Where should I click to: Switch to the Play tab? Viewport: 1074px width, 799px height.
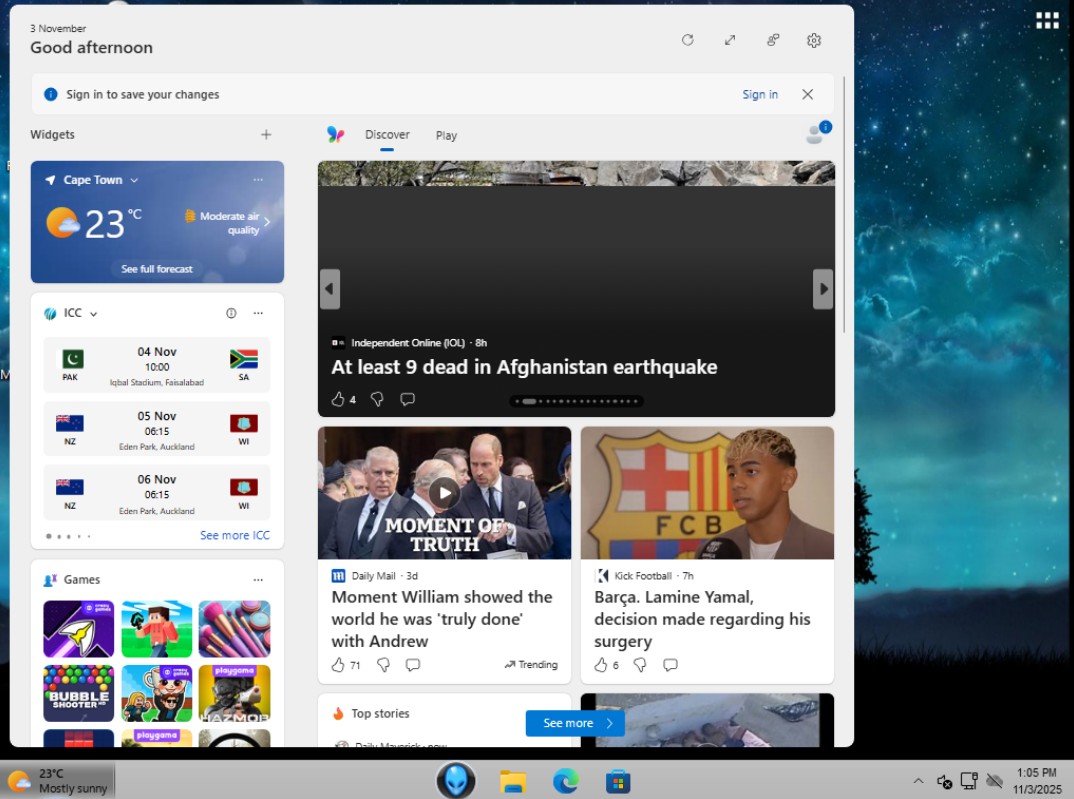pos(446,136)
